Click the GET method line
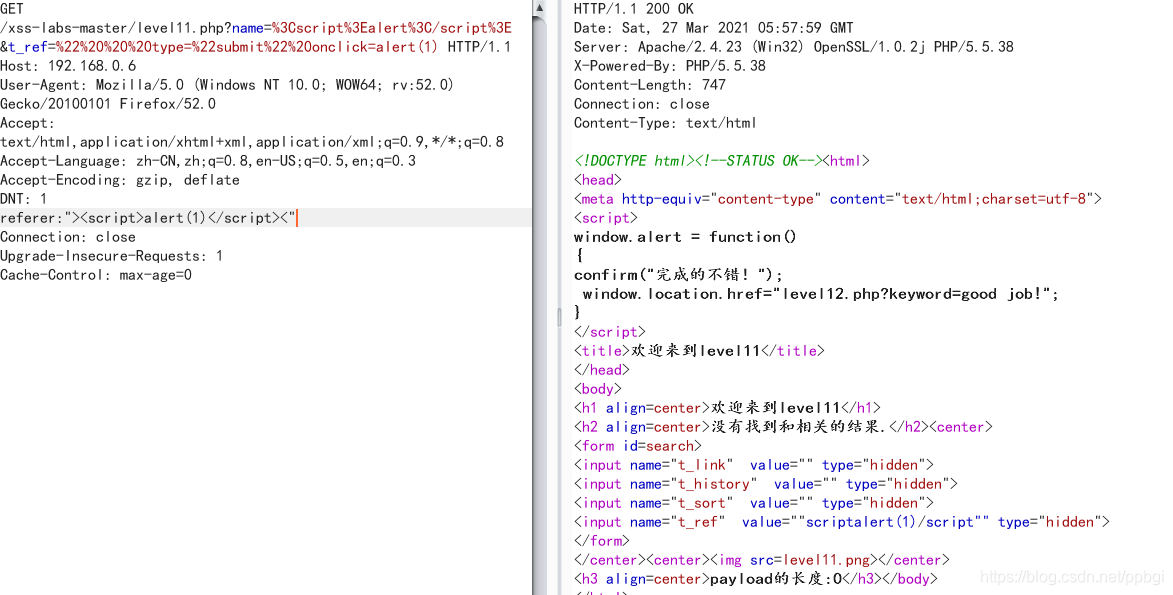This screenshot has height=595, width=1173. [12, 9]
